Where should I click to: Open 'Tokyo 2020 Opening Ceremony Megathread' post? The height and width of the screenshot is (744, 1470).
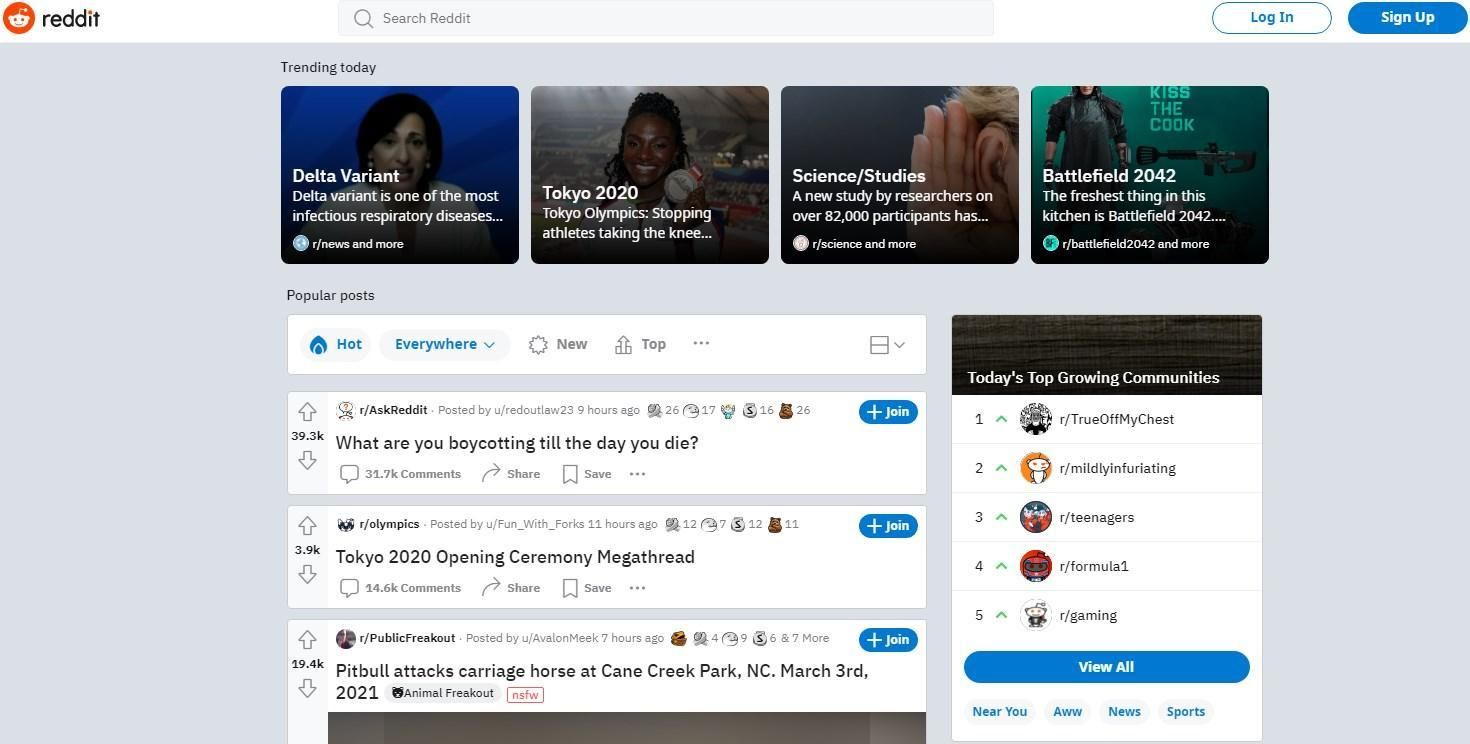(515, 557)
